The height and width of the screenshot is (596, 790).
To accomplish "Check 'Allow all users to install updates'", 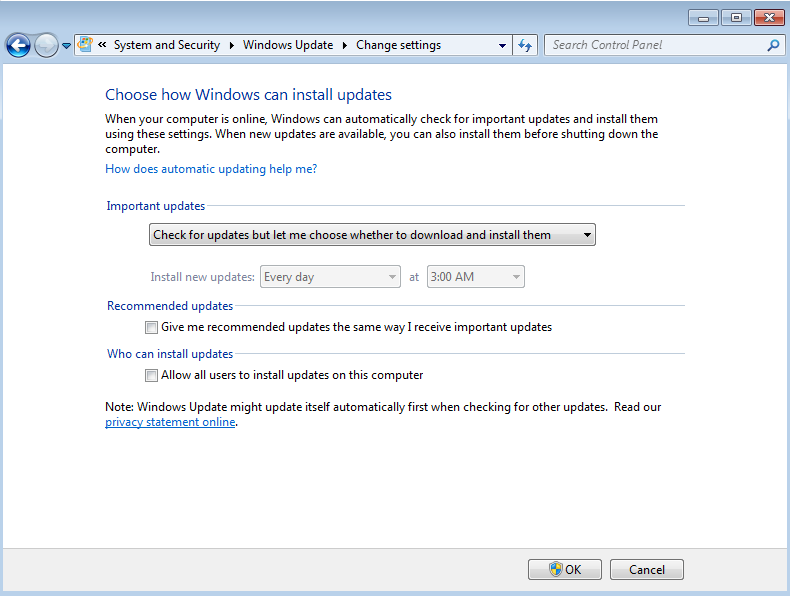I will [x=151, y=375].
